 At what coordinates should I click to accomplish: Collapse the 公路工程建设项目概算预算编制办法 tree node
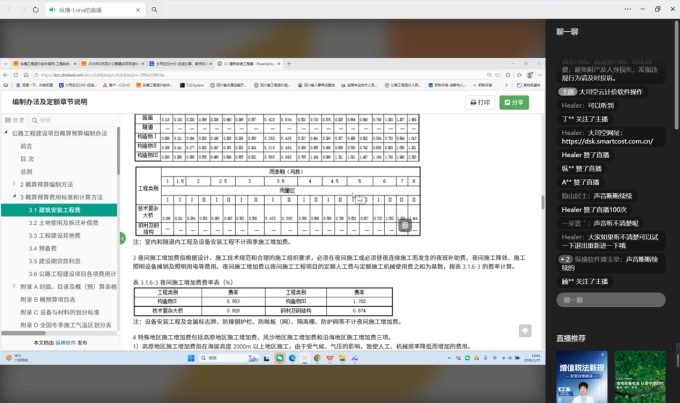tap(11, 132)
